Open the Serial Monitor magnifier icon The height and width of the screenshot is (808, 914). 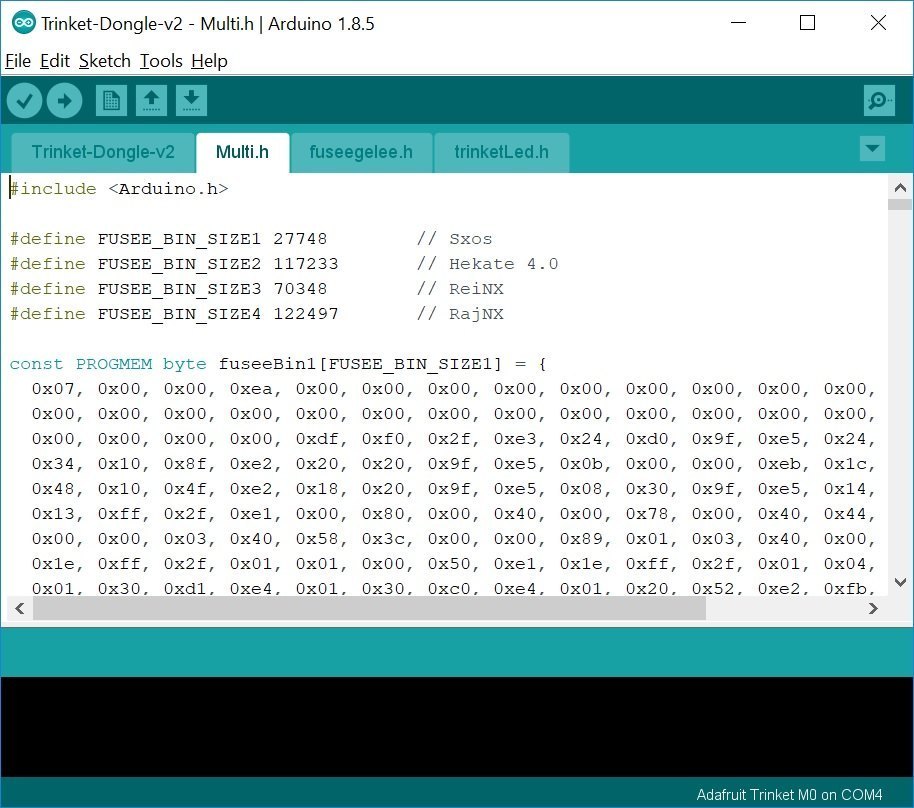point(879,100)
